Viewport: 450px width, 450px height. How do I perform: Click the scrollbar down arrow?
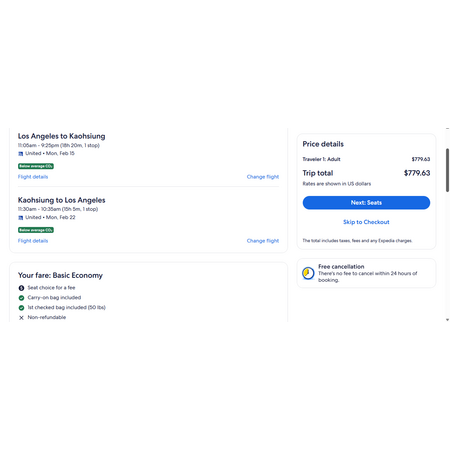pos(447,320)
